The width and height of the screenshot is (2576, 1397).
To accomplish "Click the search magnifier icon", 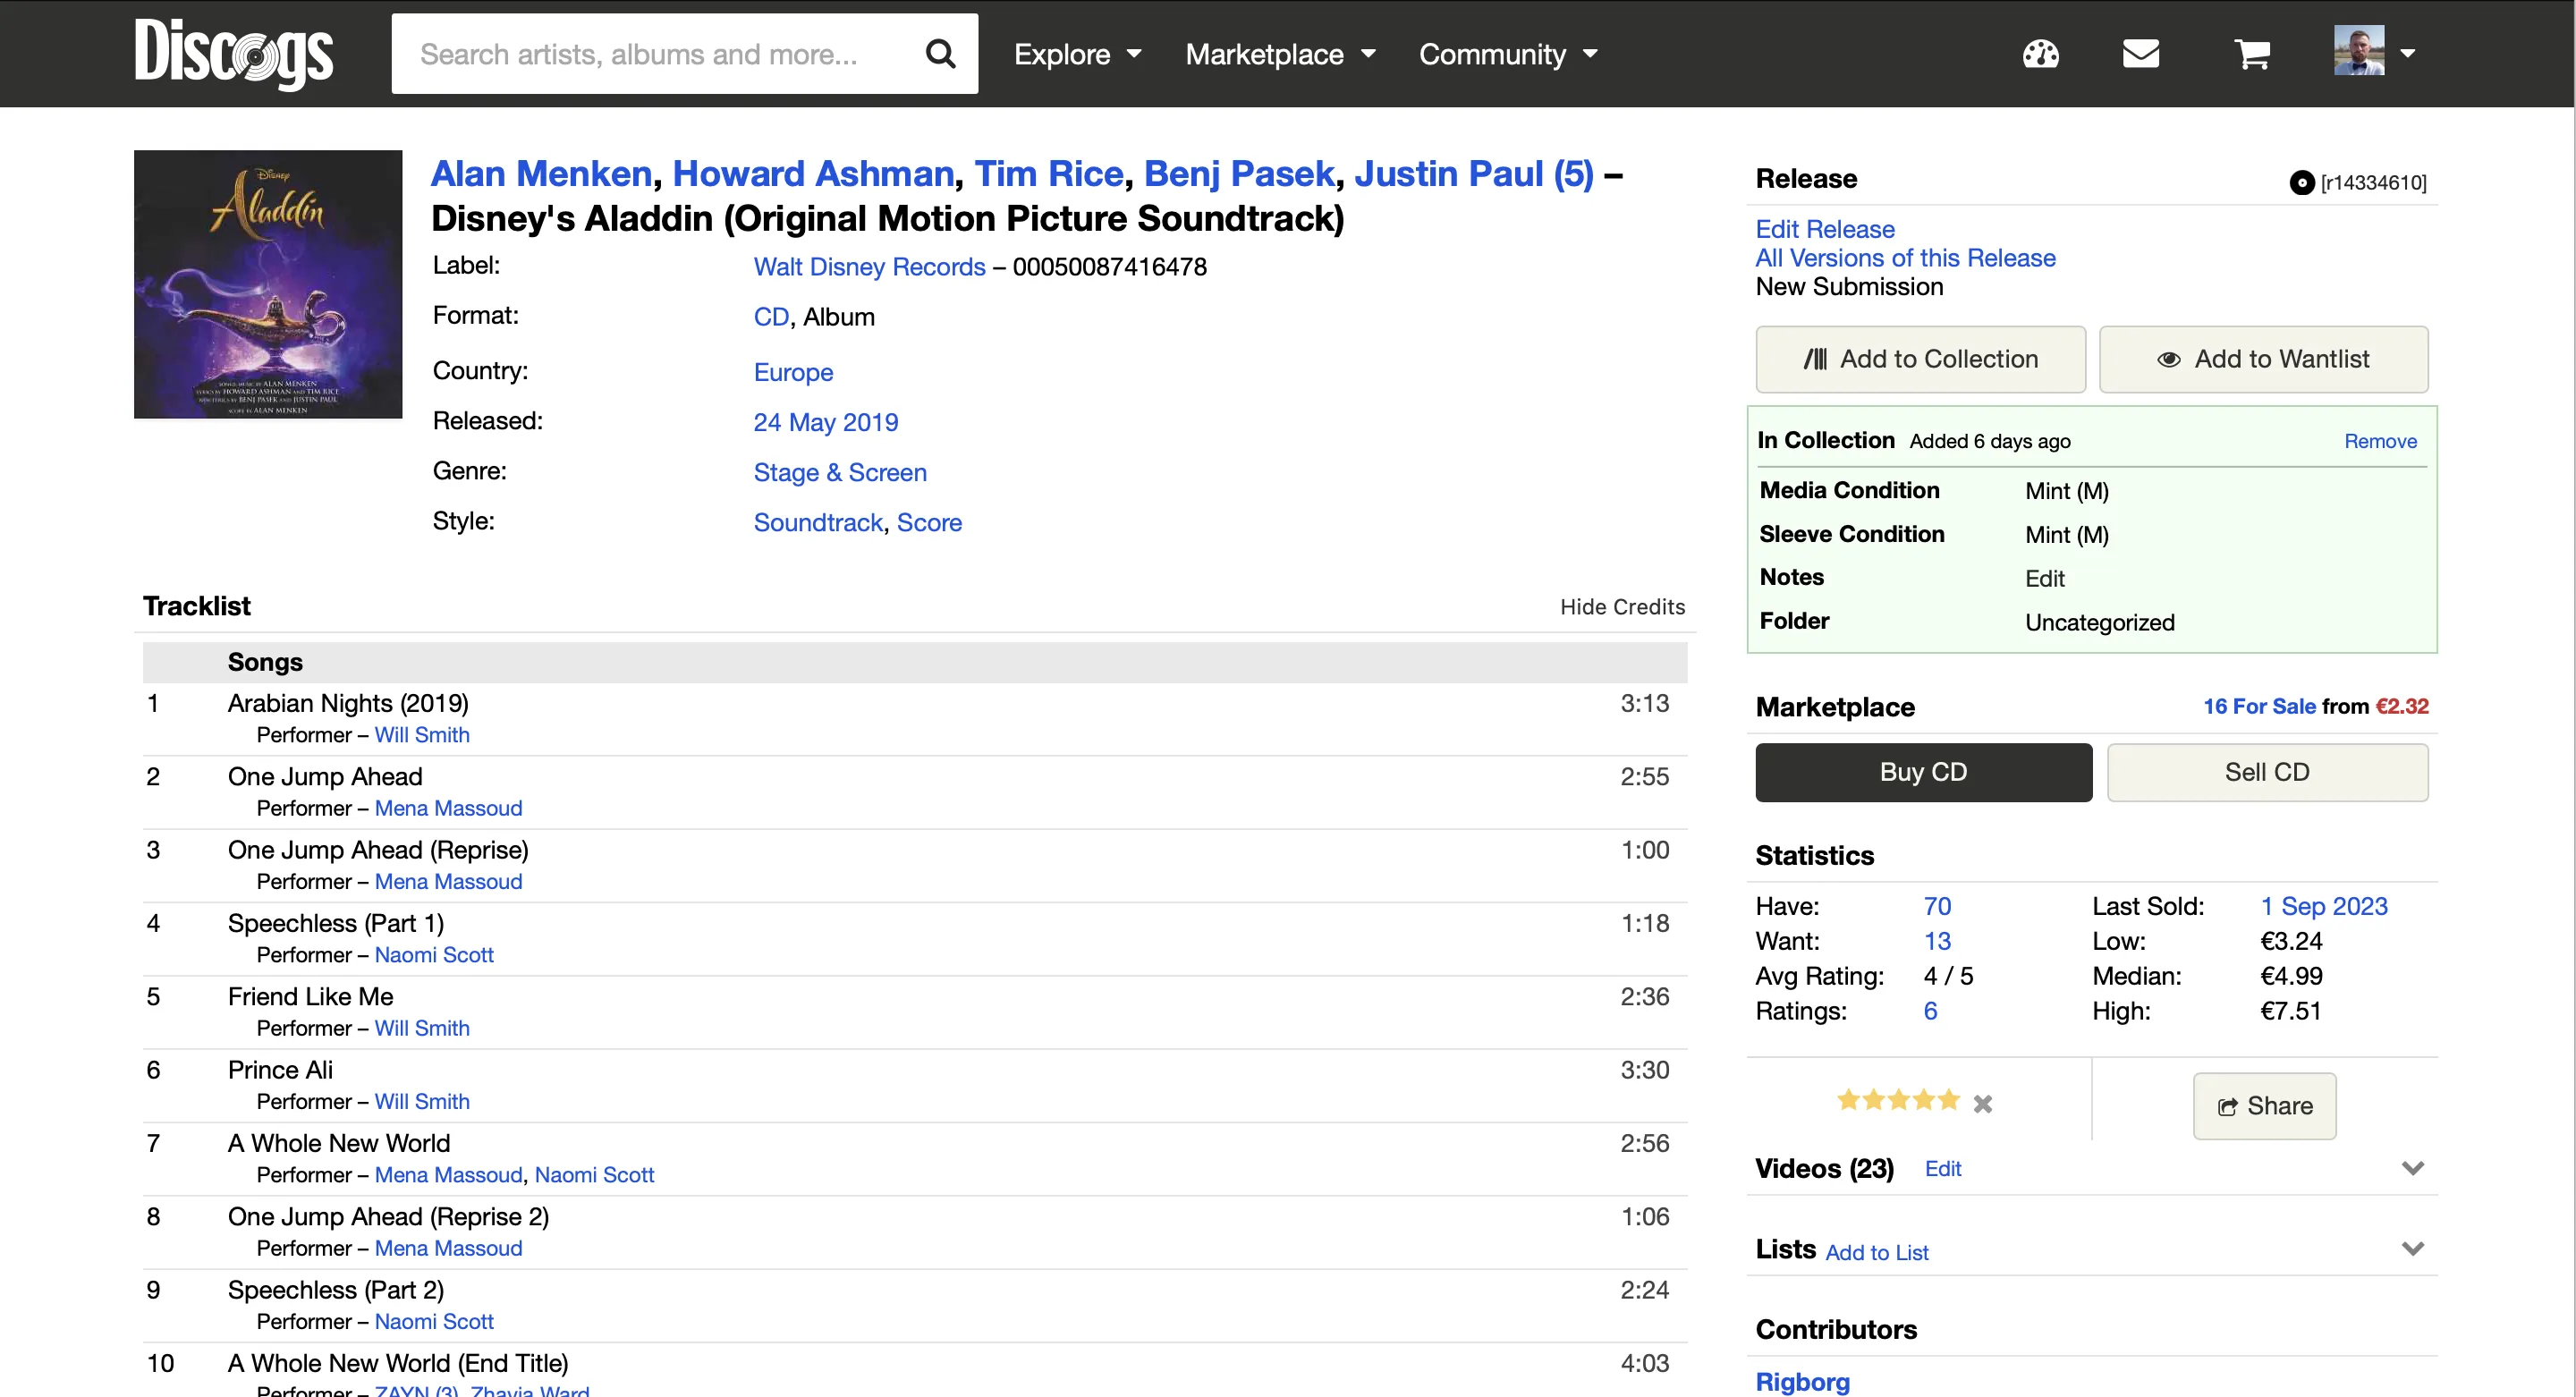I will (940, 53).
